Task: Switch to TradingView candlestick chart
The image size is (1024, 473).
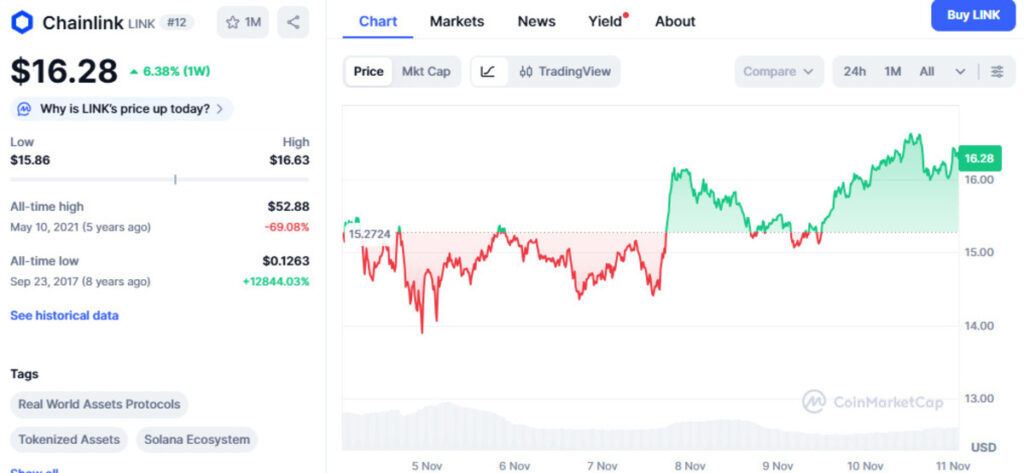Action: 564,71
